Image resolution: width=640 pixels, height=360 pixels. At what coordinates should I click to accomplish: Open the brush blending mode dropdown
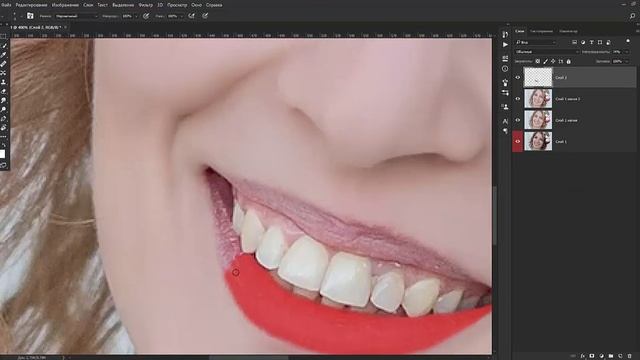click(76, 16)
